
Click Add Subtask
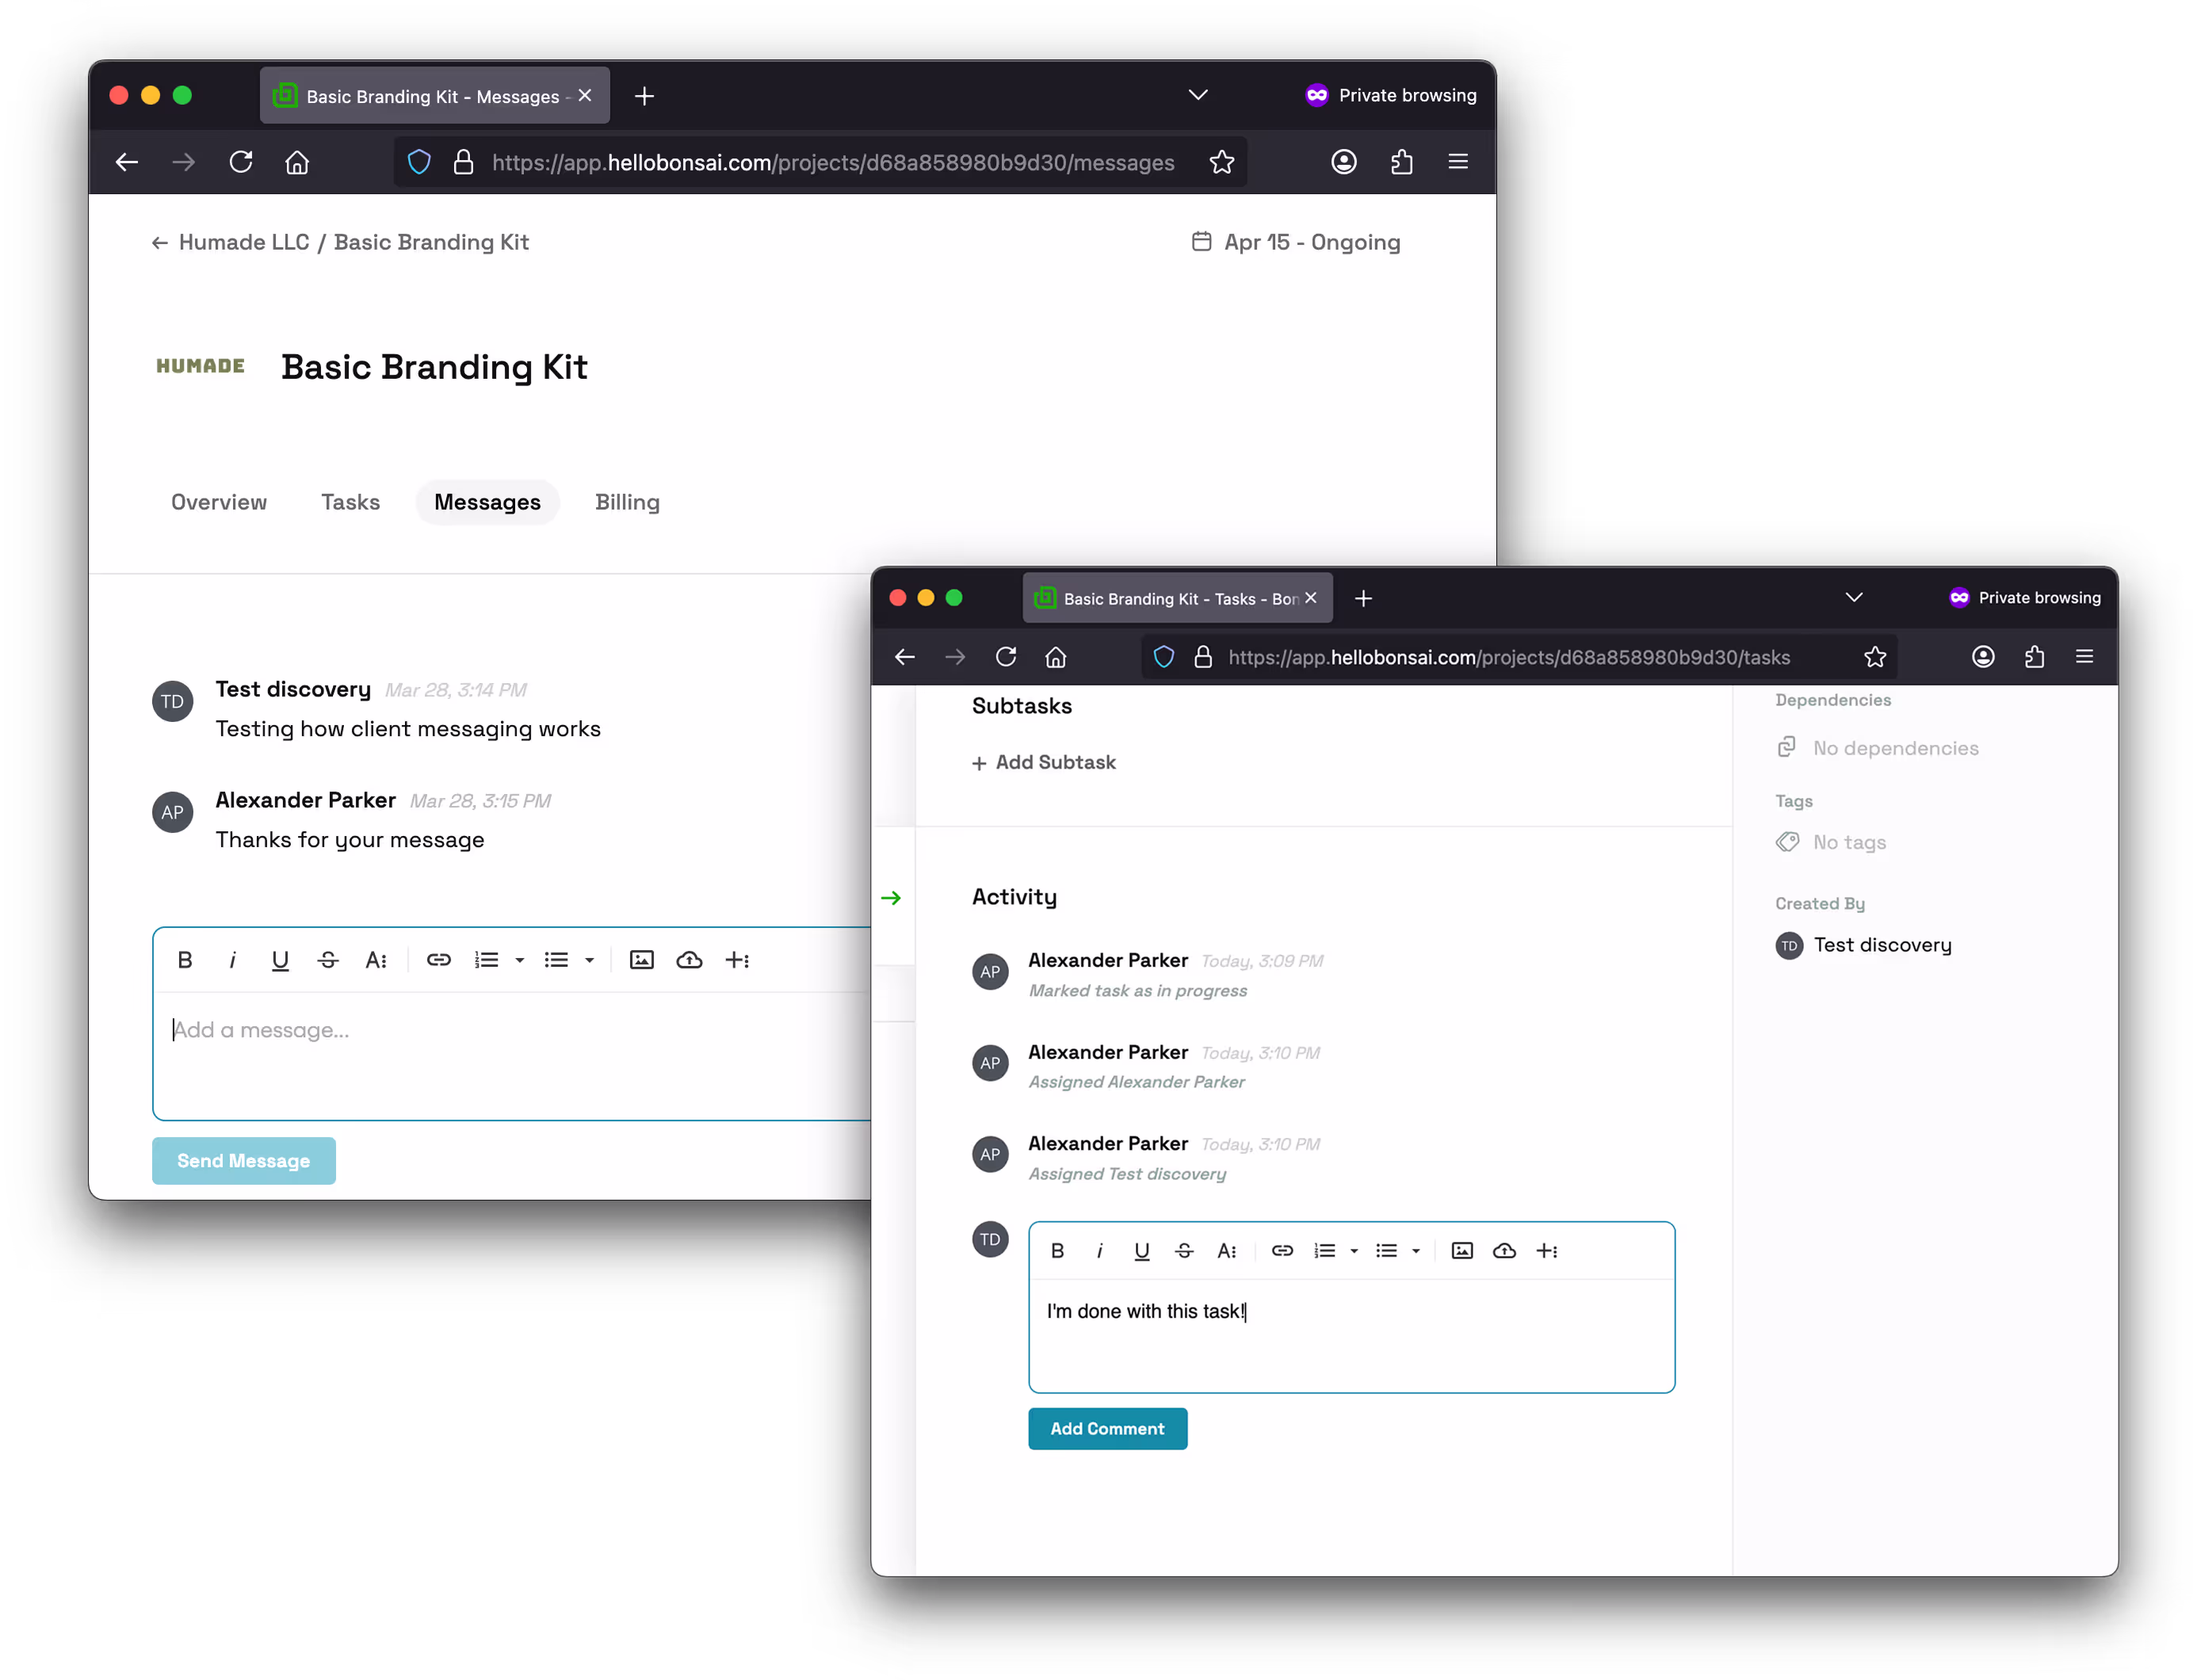pyautogui.click(x=1043, y=762)
